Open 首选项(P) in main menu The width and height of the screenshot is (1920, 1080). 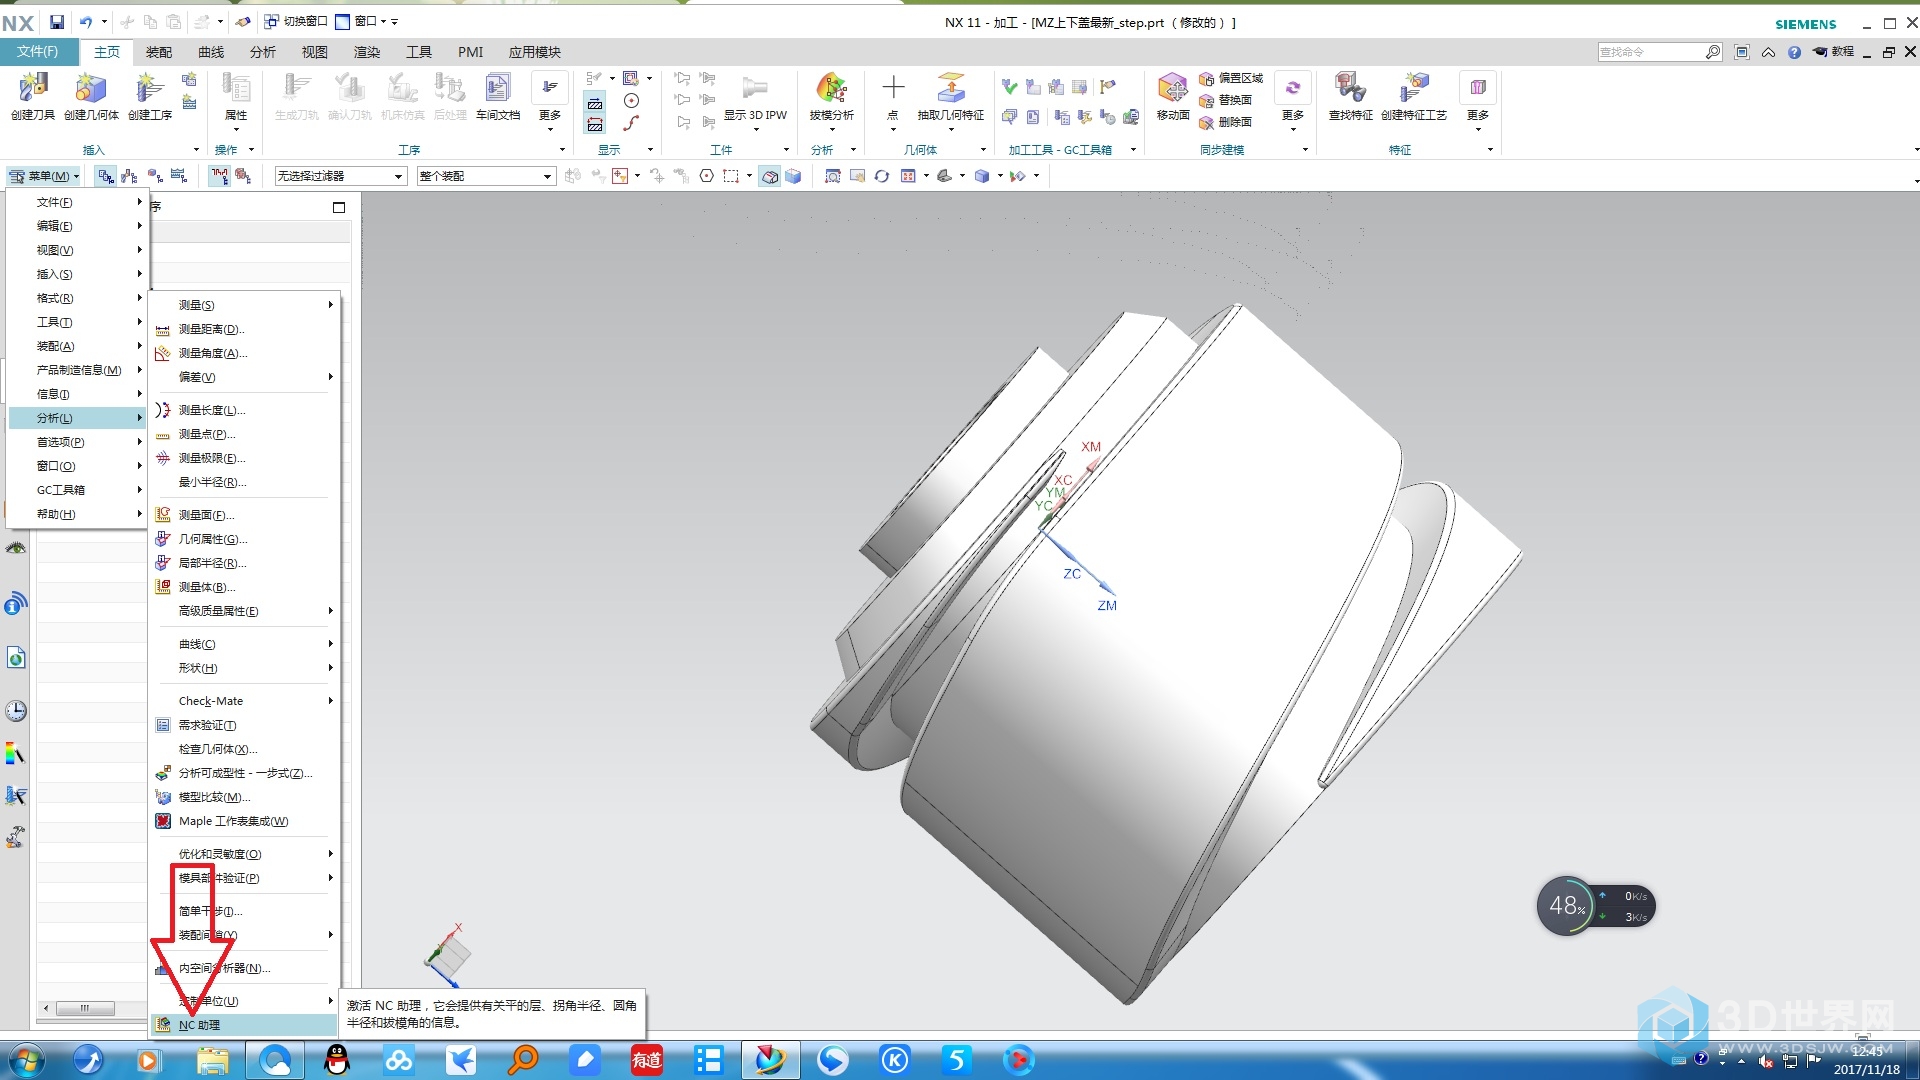[77, 442]
